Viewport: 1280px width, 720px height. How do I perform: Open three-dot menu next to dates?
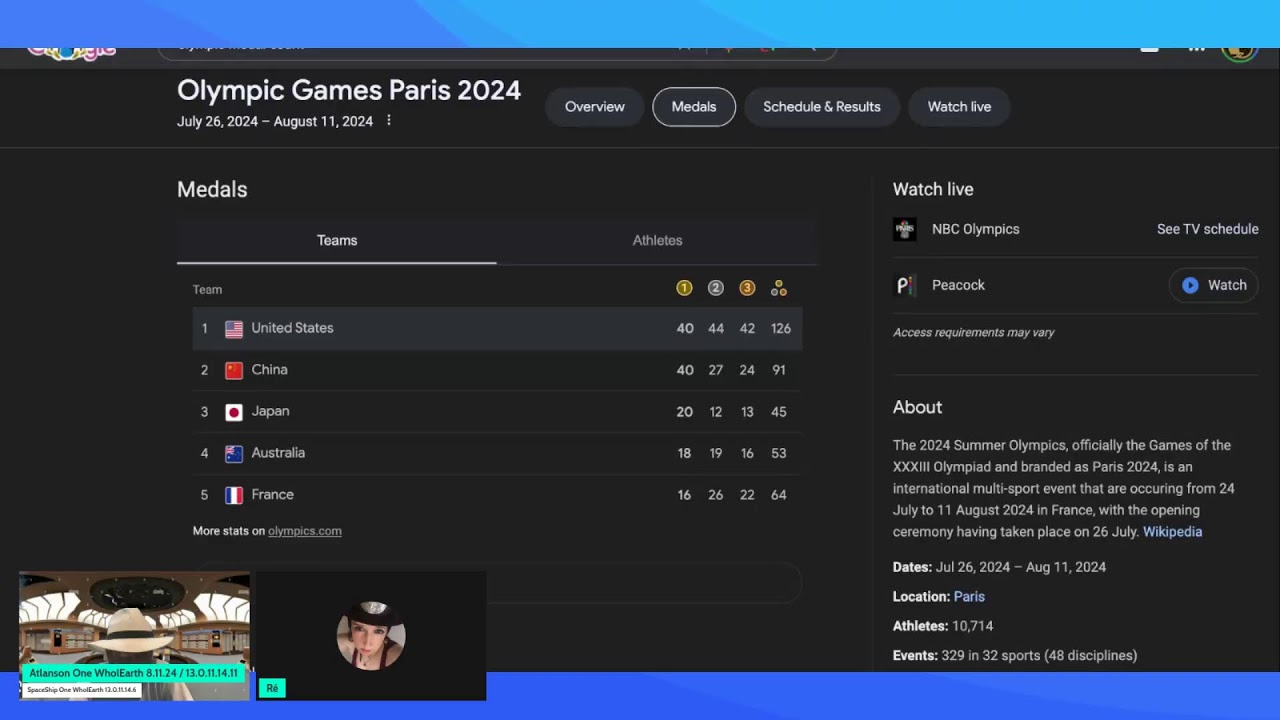click(x=389, y=121)
